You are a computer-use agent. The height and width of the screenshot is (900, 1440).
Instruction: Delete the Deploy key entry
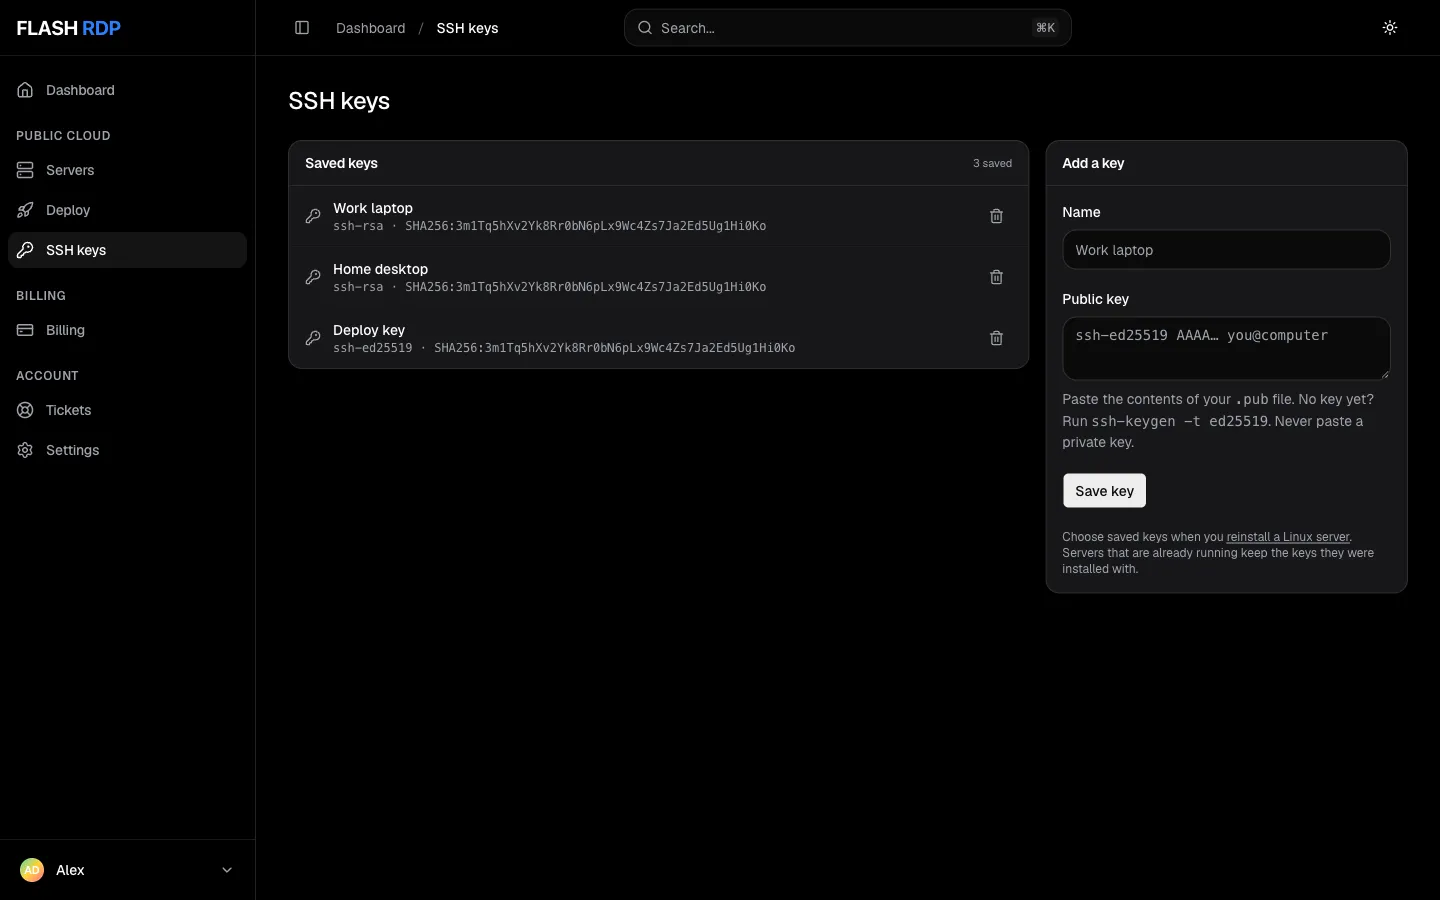(996, 338)
